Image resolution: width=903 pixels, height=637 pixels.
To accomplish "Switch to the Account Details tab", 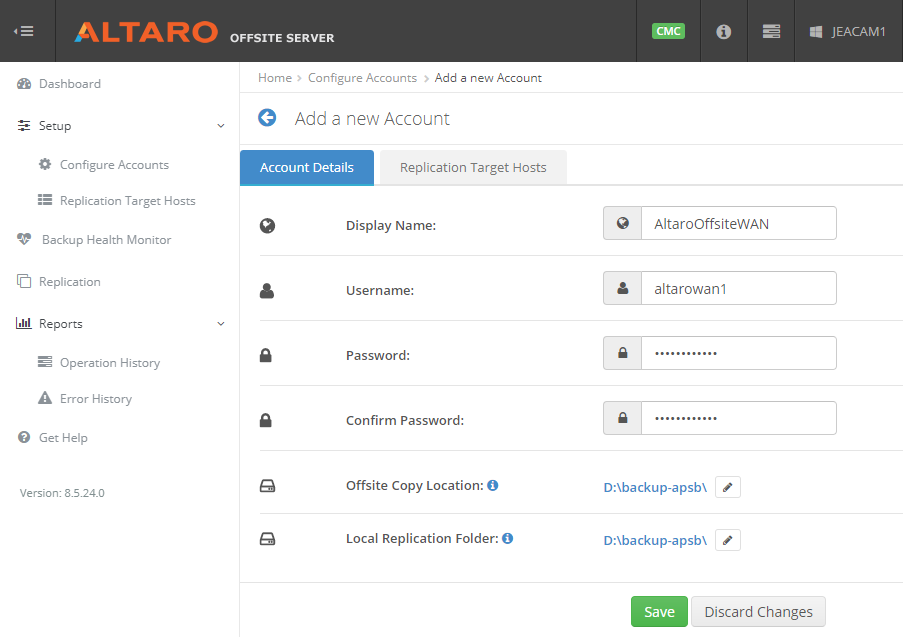I will [307, 168].
